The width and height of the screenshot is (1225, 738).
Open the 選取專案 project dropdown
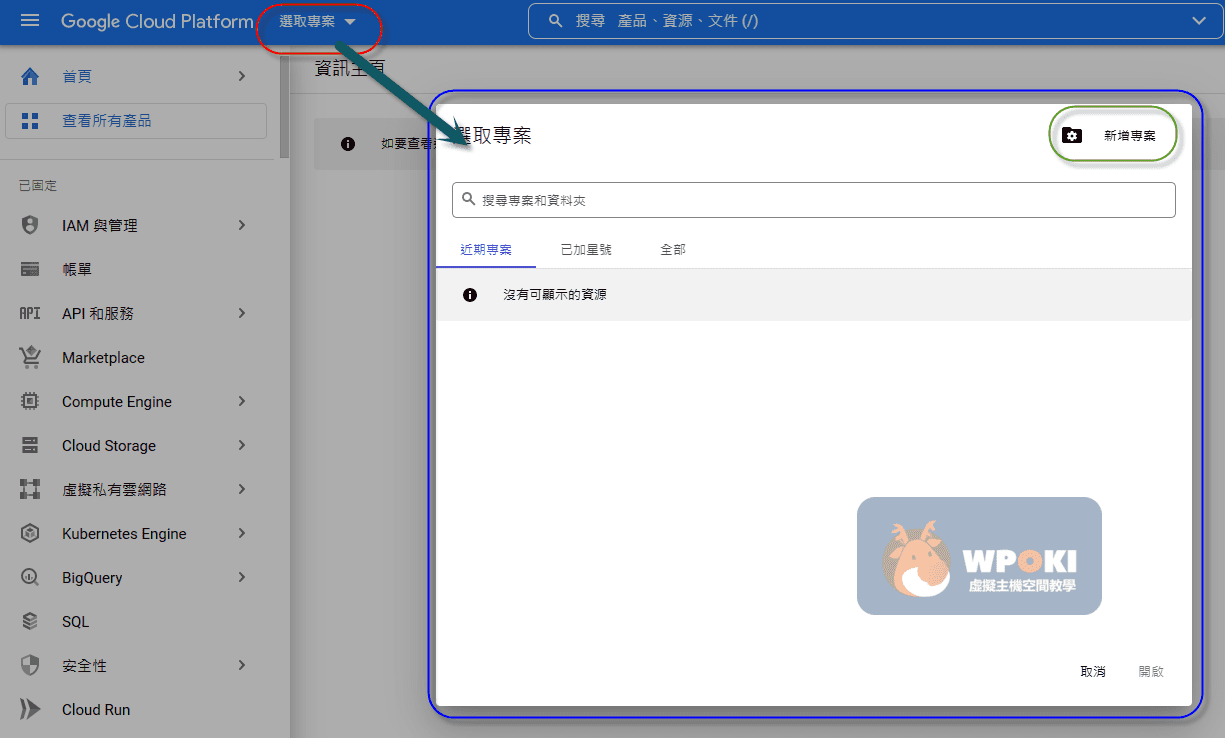pos(317,22)
